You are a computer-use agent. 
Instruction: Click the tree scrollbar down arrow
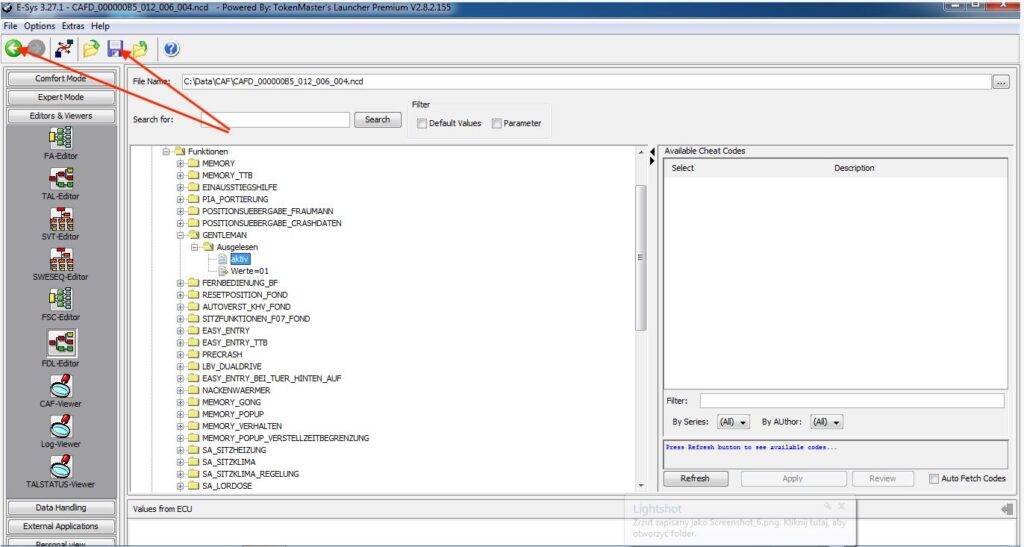click(x=641, y=486)
